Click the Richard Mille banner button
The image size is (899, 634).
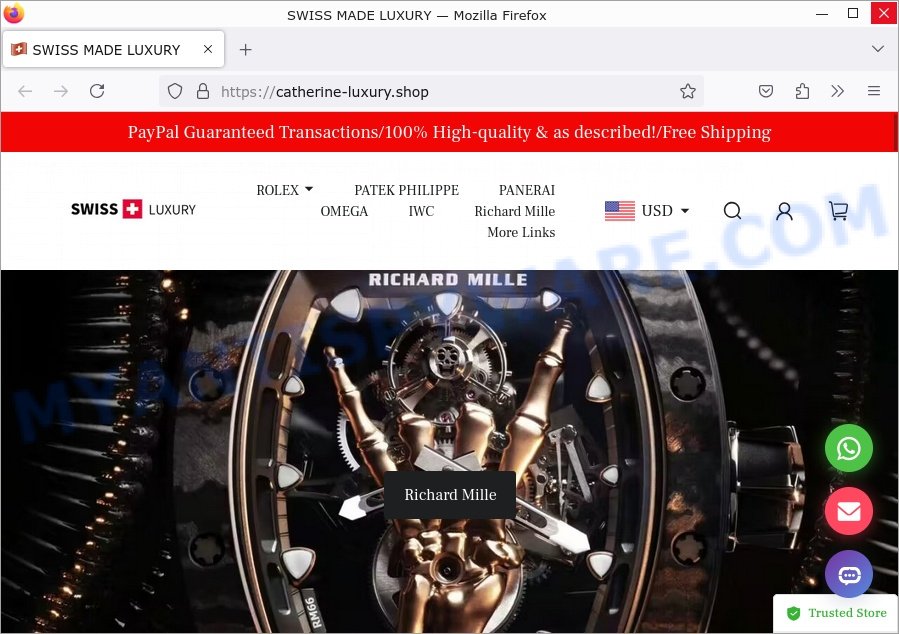(x=450, y=495)
